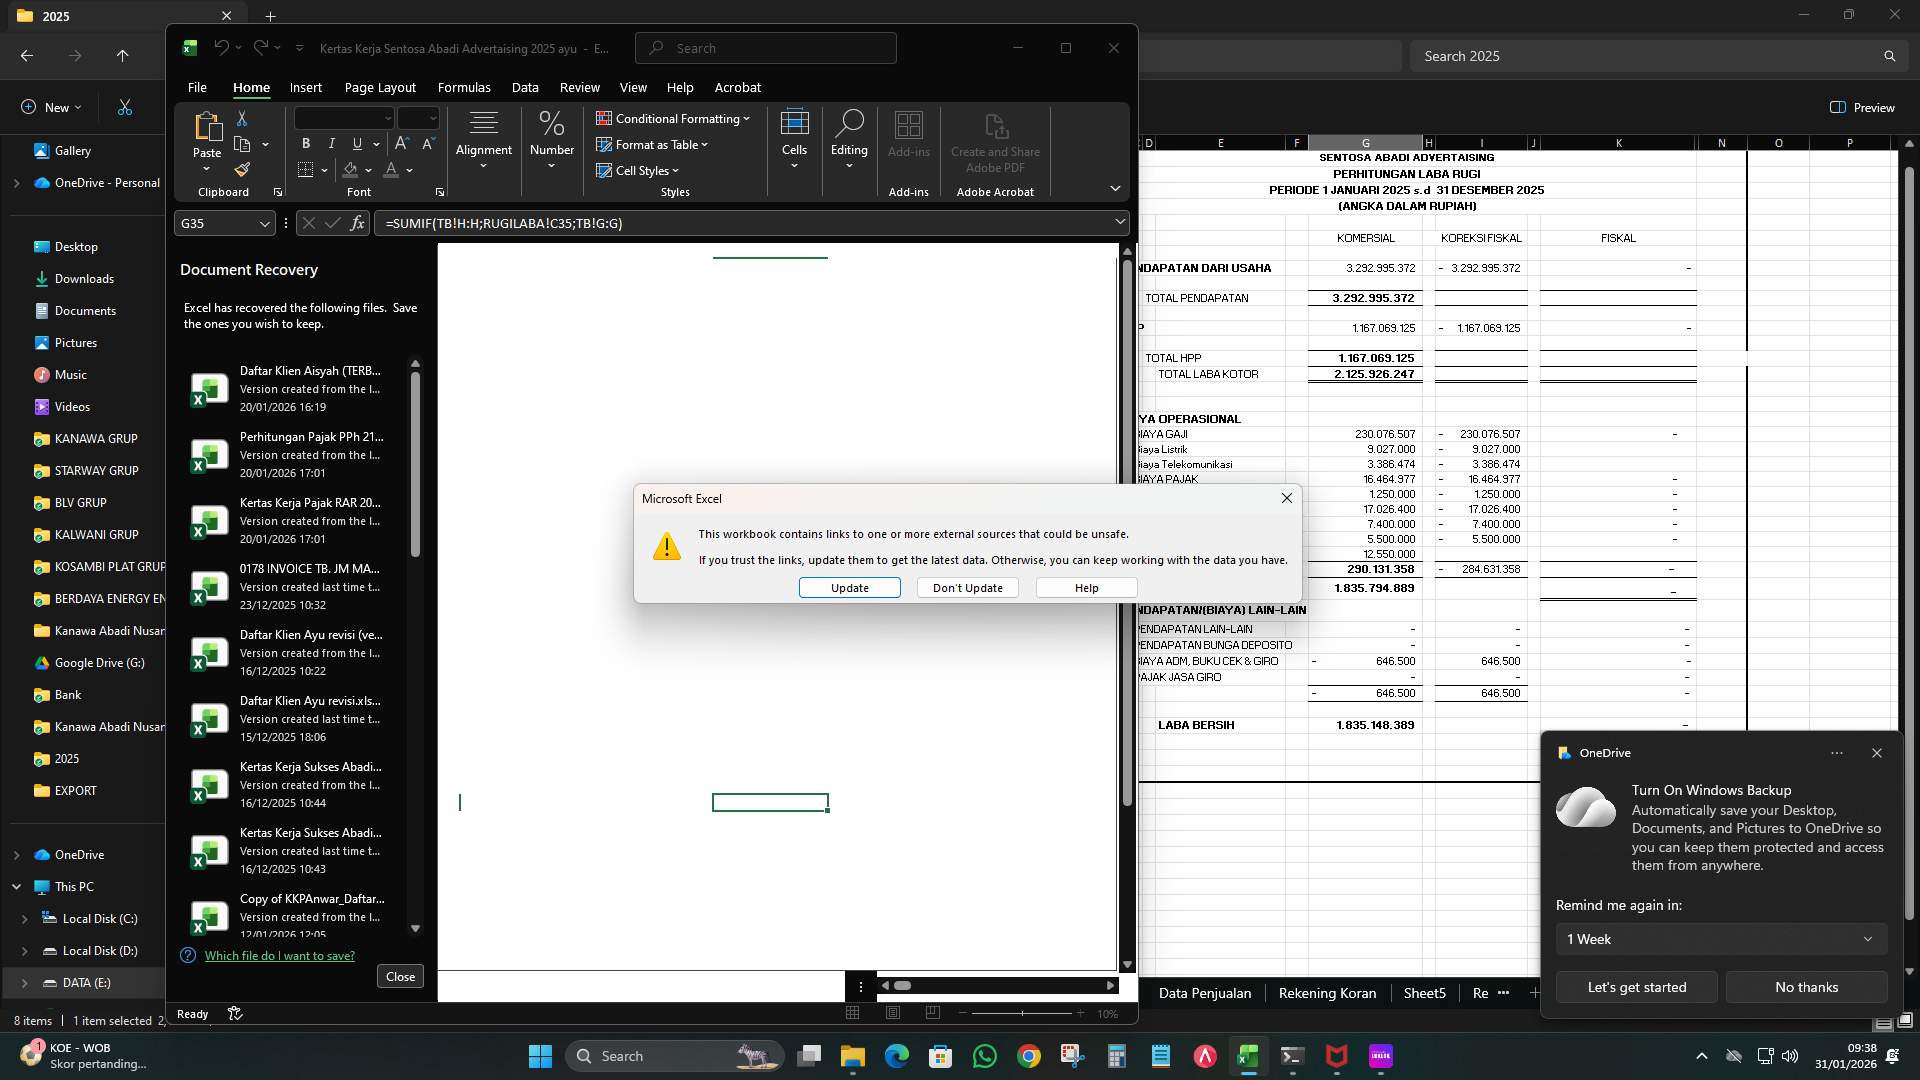This screenshot has width=1920, height=1080.
Task: Open WhatsApp from the taskbar
Action: [x=984, y=1055]
